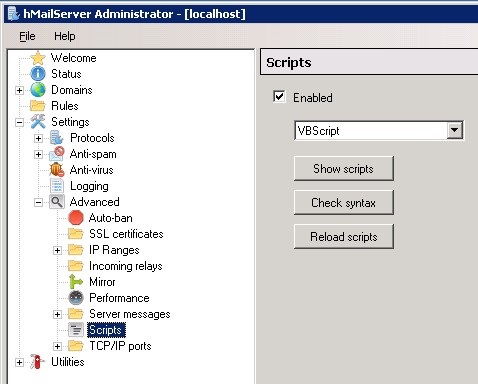Select the Performance tree item label
The width and height of the screenshot is (478, 384).
(x=119, y=298)
